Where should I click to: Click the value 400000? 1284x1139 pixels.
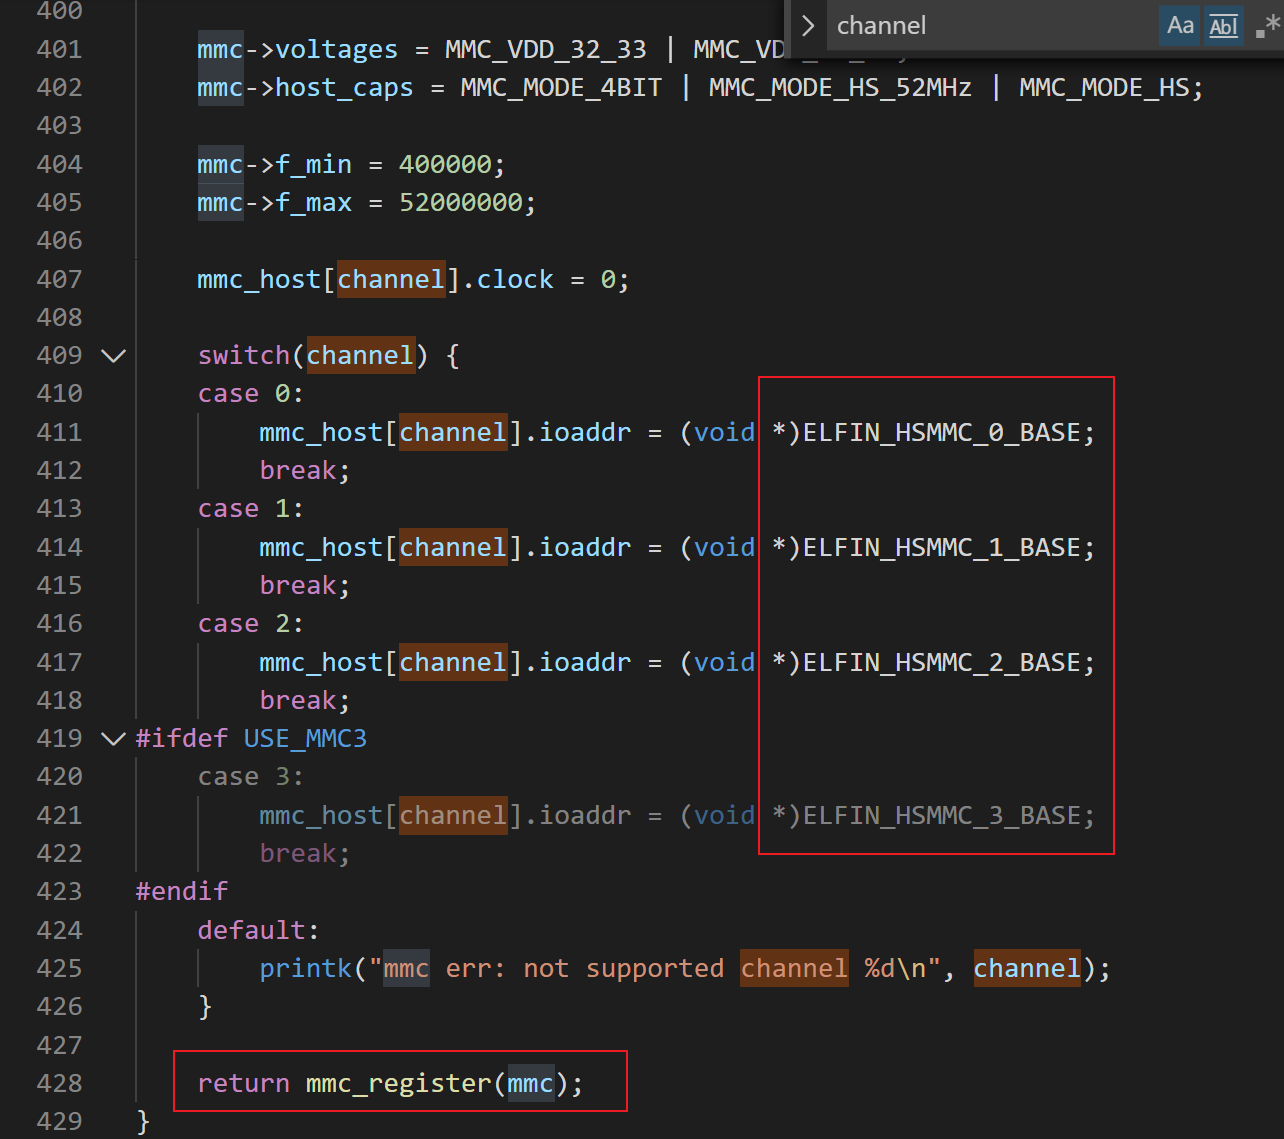click(x=445, y=165)
